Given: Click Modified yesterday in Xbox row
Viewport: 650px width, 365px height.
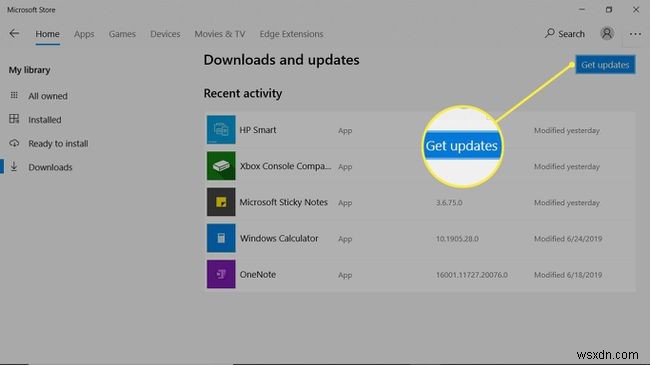Looking at the screenshot, I should pos(567,167).
